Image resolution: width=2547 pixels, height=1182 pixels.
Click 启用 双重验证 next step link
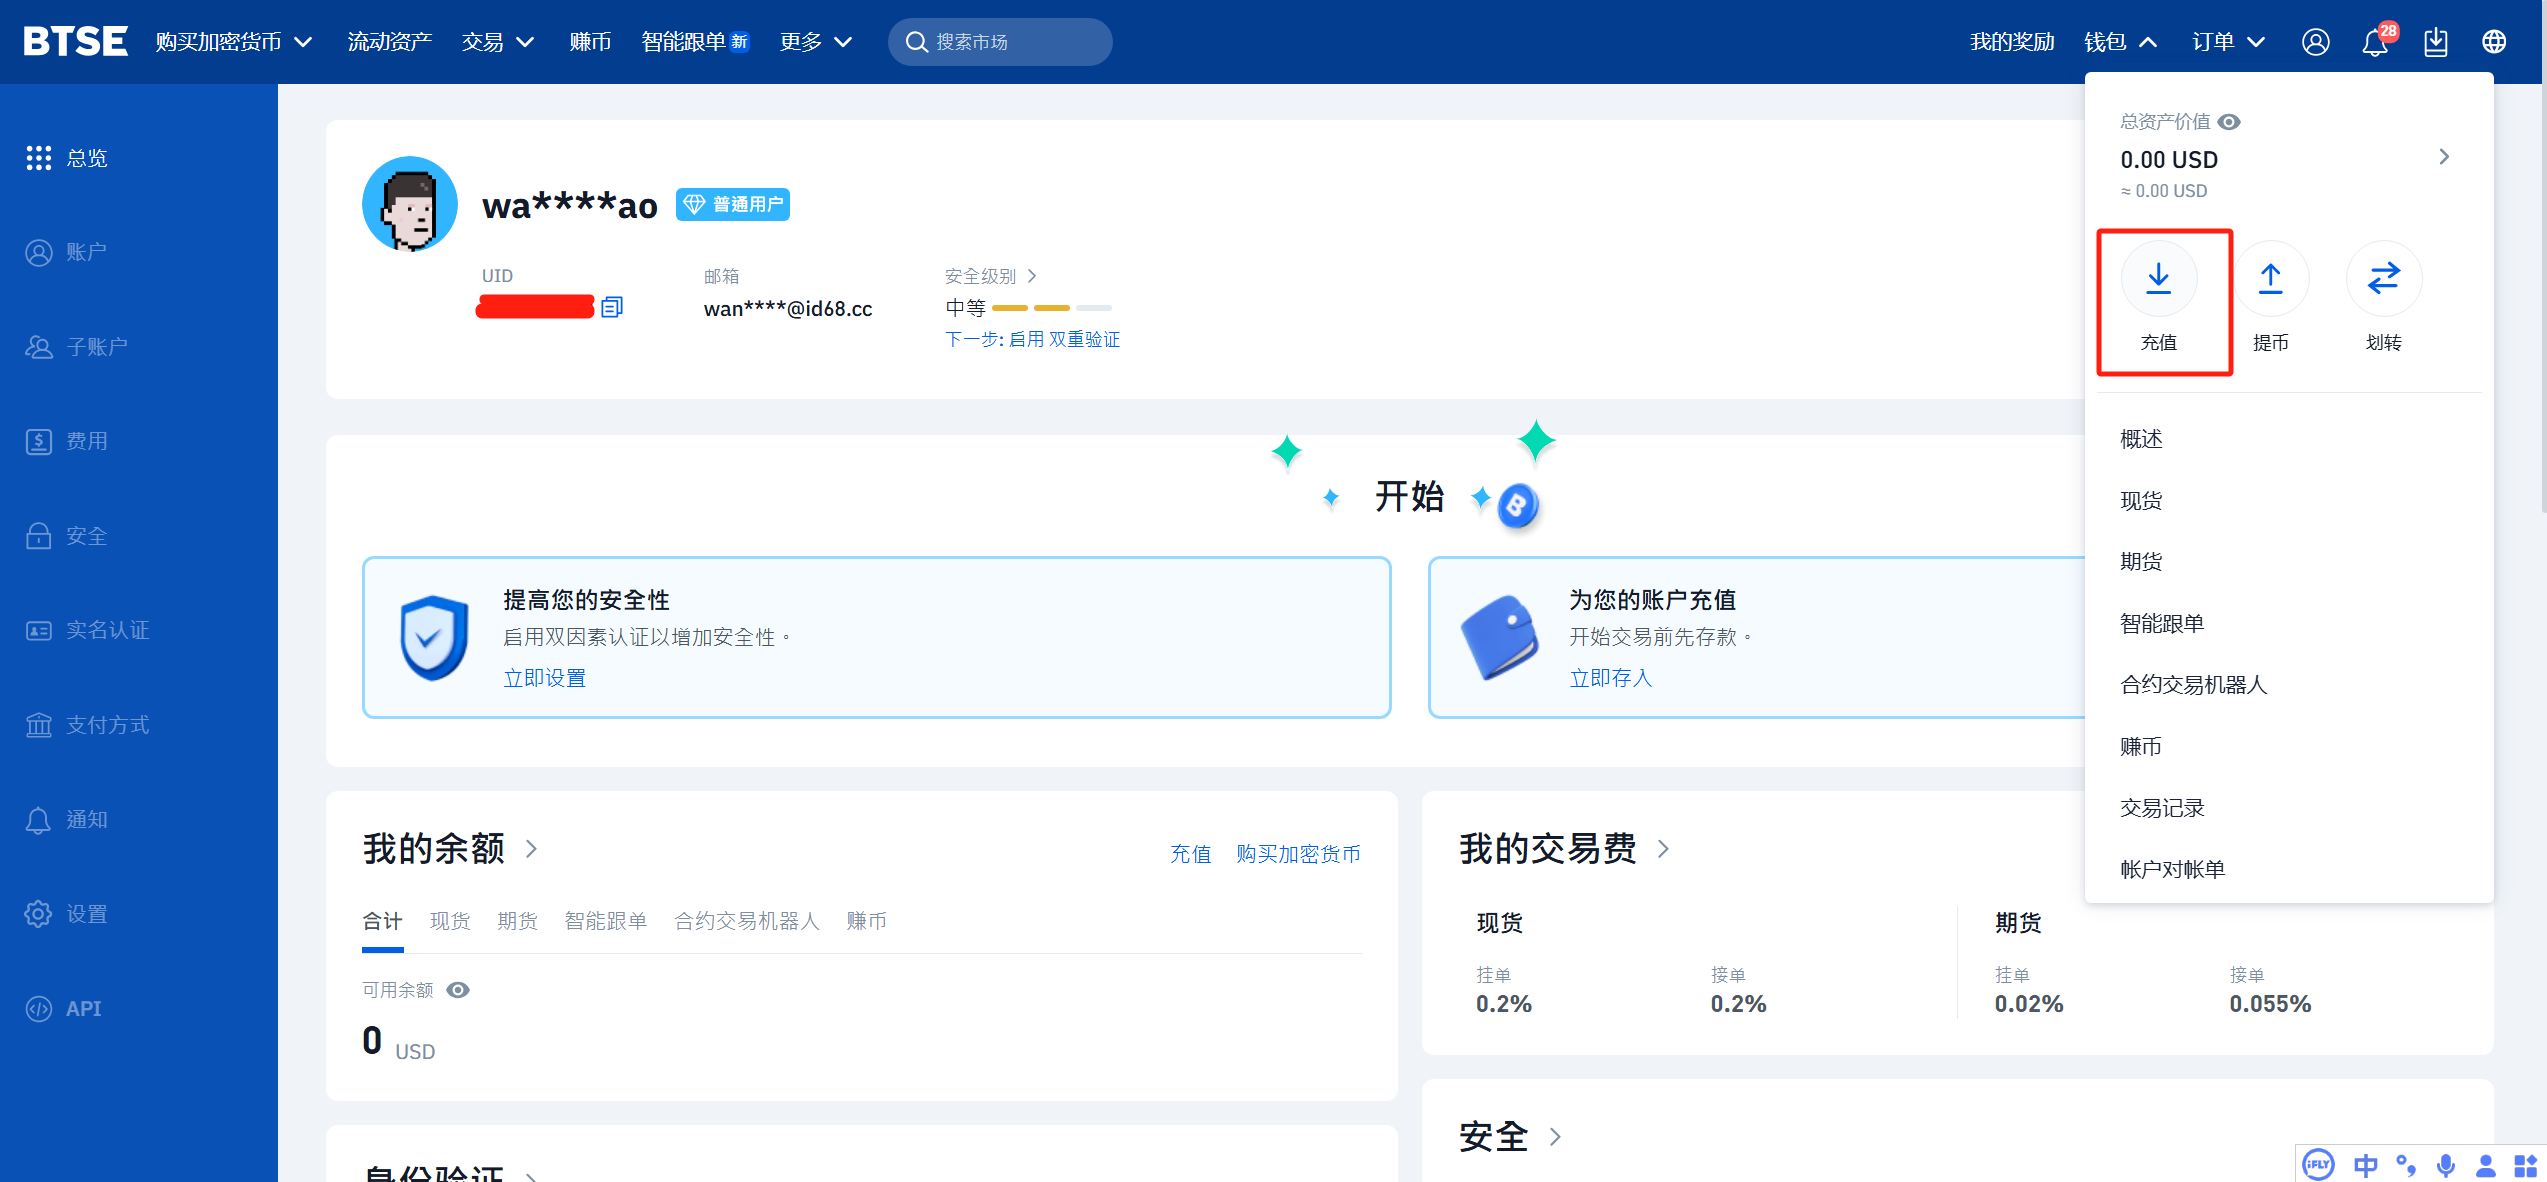click(x=1064, y=340)
